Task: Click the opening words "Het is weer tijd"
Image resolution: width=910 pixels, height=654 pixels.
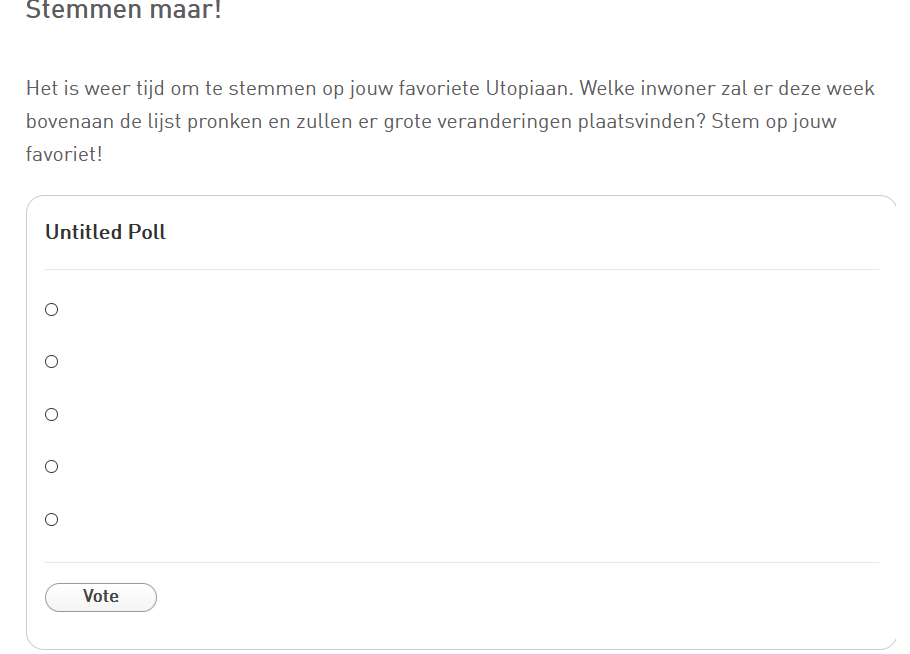Action: (x=96, y=89)
